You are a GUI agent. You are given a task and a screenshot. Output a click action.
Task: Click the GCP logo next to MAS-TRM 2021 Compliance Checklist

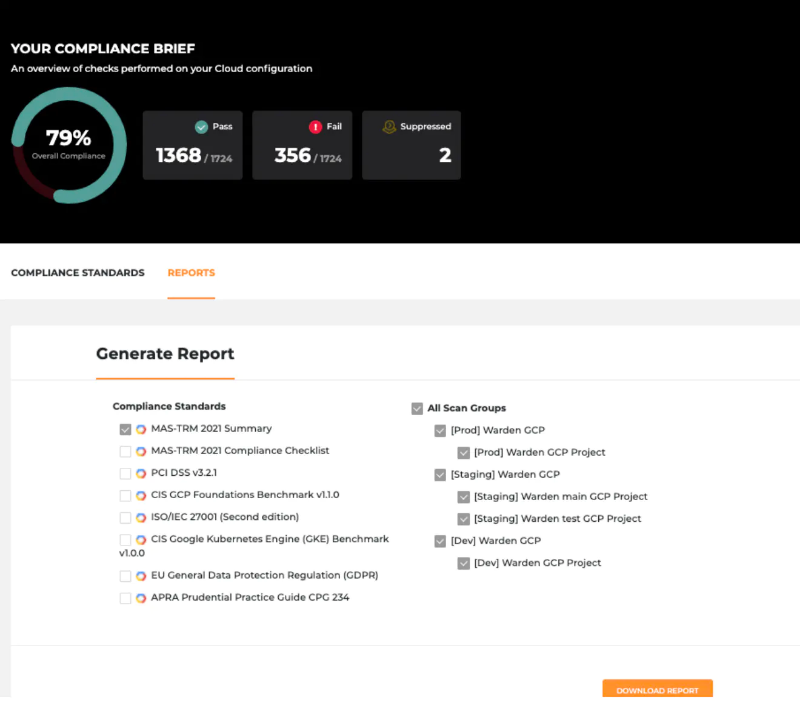[141, 451]
